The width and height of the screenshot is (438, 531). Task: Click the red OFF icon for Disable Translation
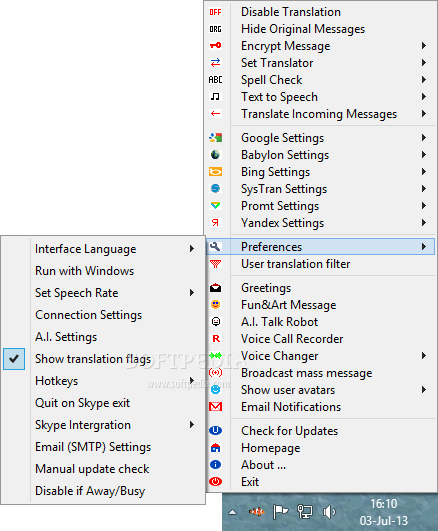pyautogui.click(x=215, y=12)
